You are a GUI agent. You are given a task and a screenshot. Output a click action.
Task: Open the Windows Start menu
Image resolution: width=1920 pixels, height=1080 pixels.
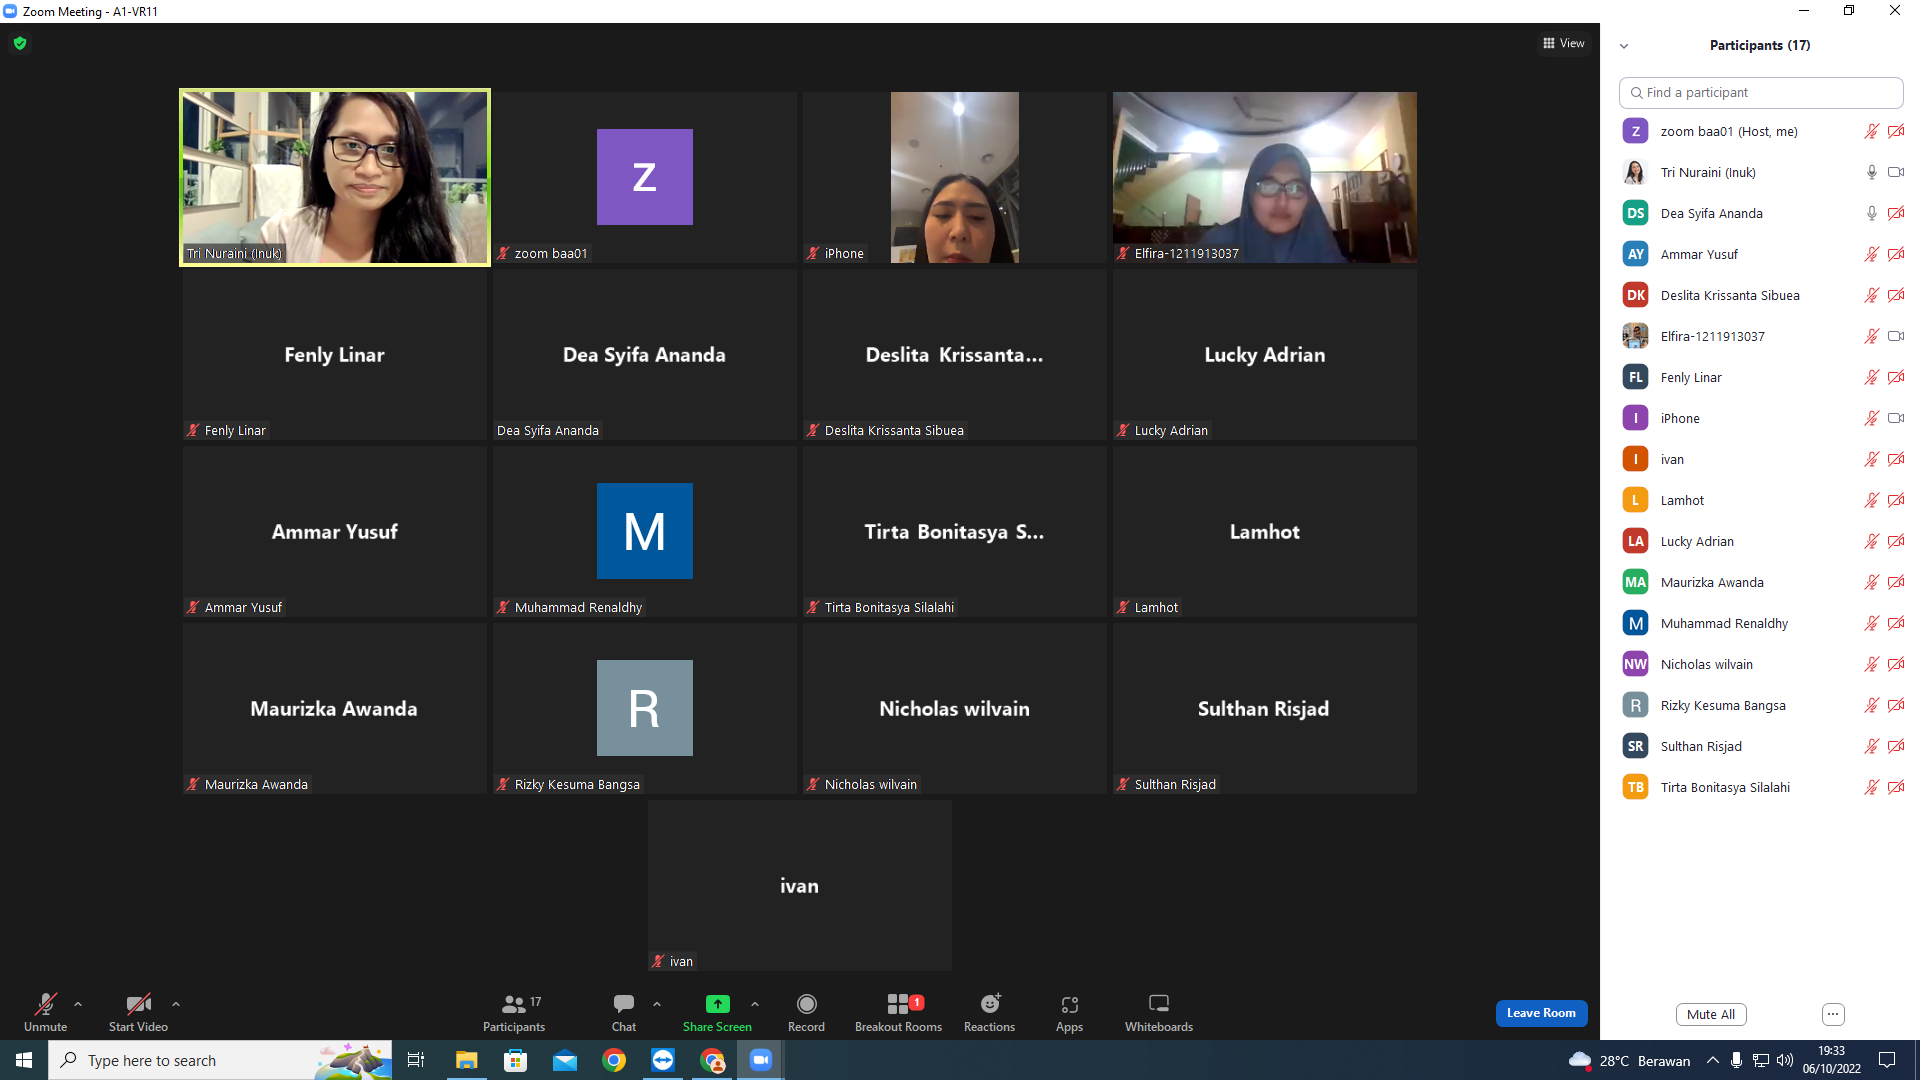coord(24,1060)
